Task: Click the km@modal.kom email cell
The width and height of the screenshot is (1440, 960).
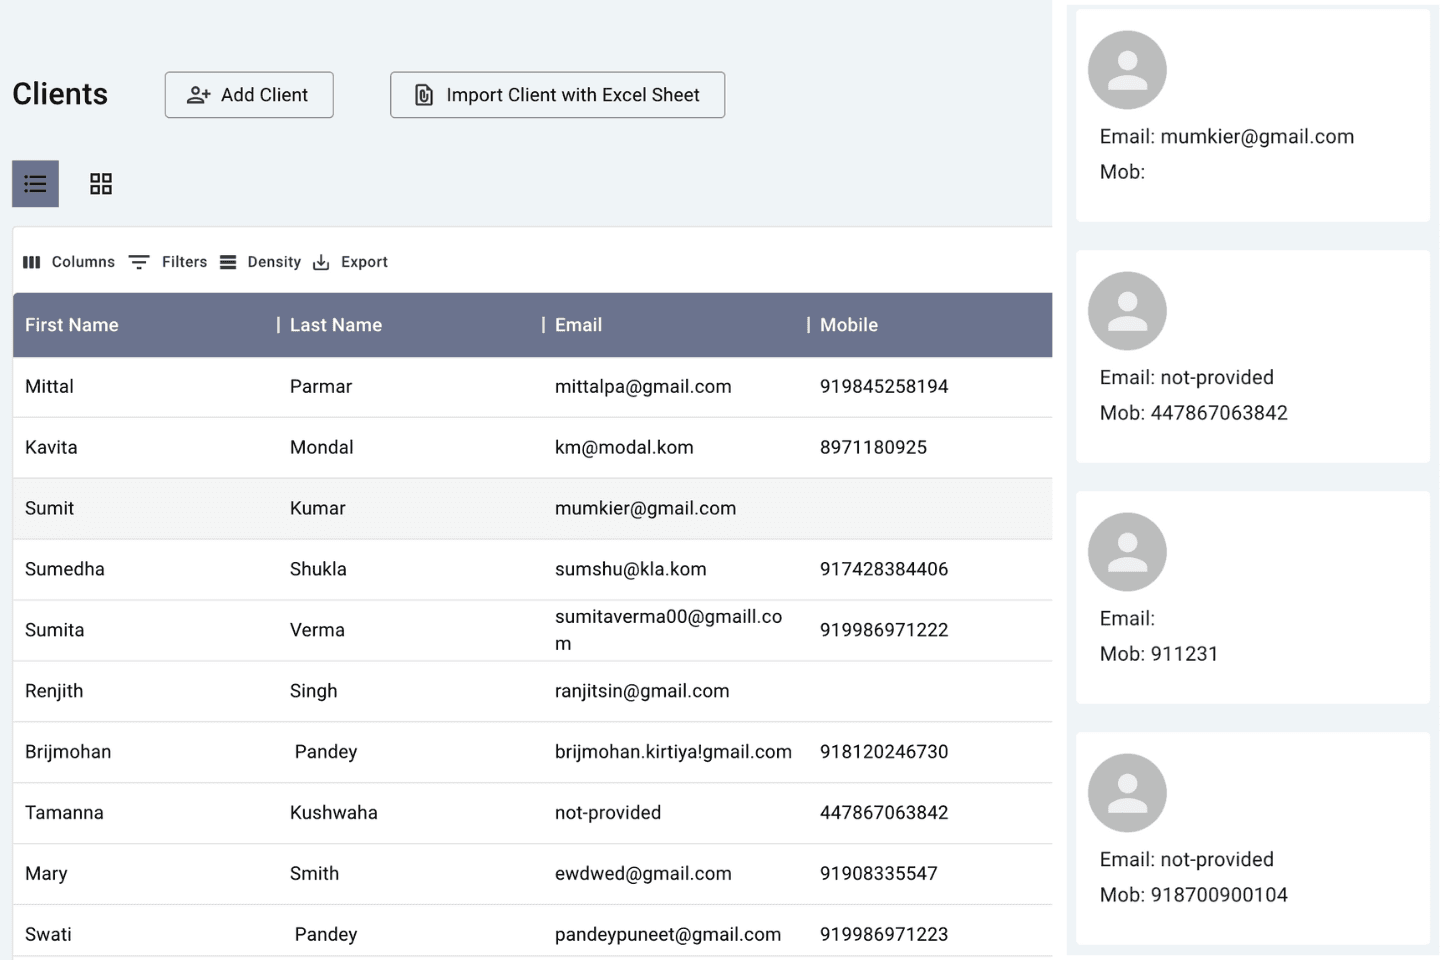Action: point(624,448)
